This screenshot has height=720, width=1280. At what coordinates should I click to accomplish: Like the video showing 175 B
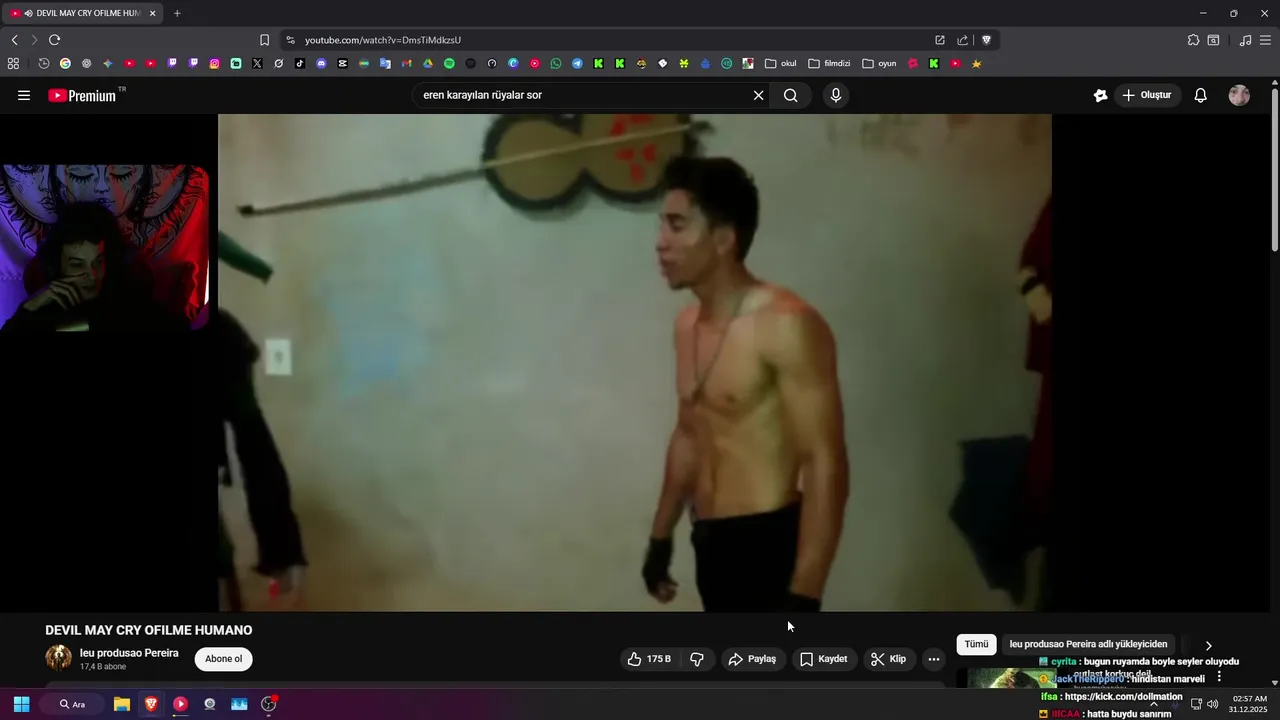pos(649,659)
